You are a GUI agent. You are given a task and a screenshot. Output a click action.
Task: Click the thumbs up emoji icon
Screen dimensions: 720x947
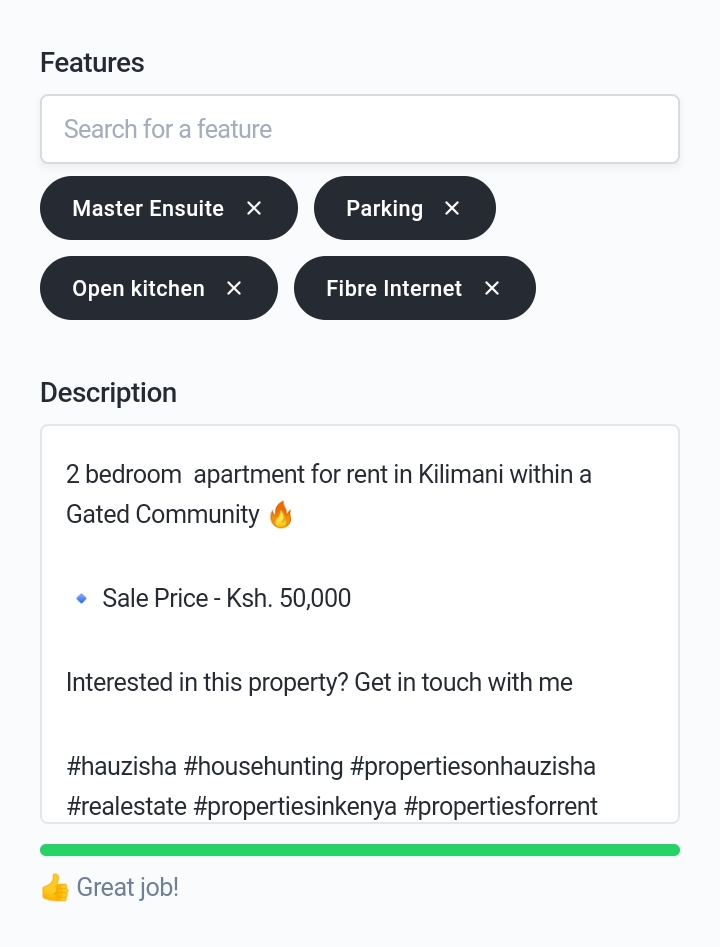pyautogui.click(x=55, y=888)
